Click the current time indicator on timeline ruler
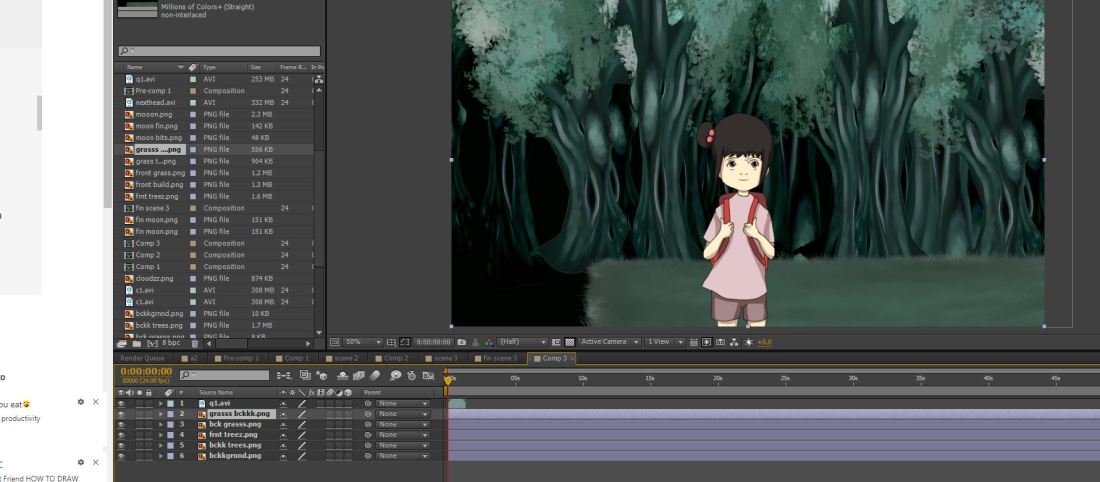 (448, 380)
